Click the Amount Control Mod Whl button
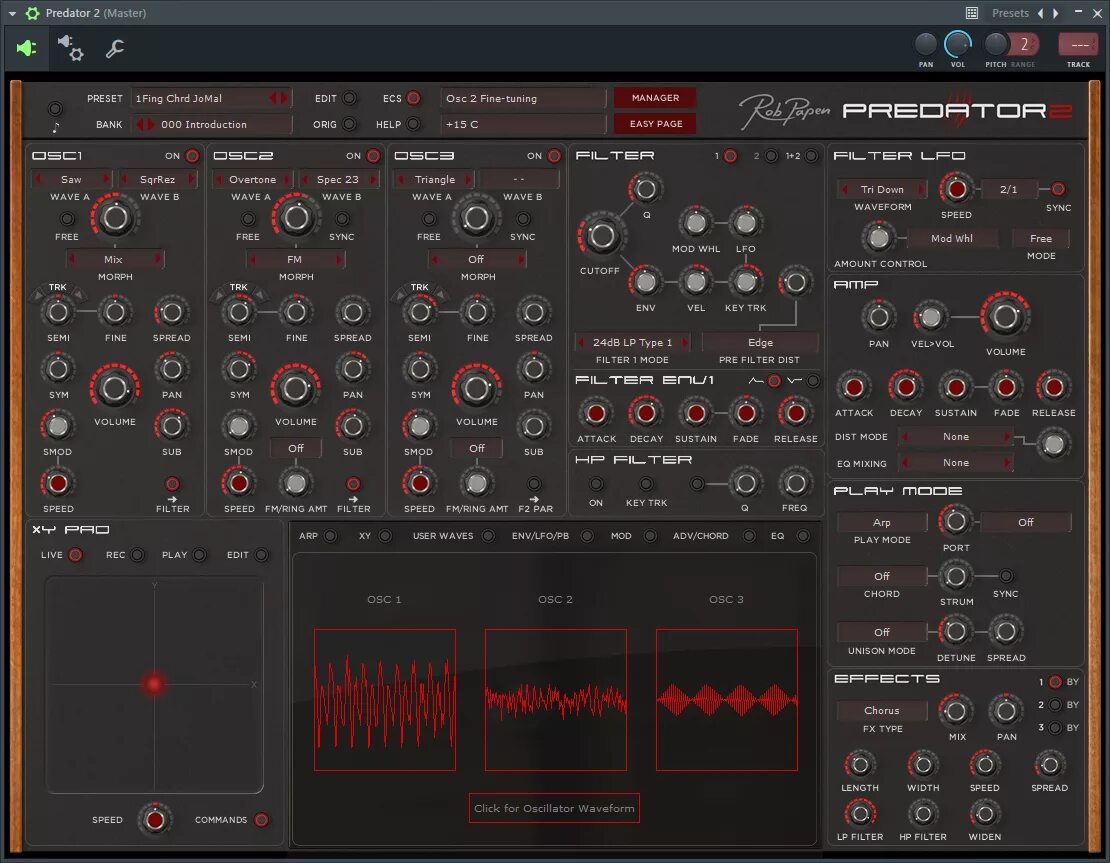1110x863 pixels. tap(951, 239)
